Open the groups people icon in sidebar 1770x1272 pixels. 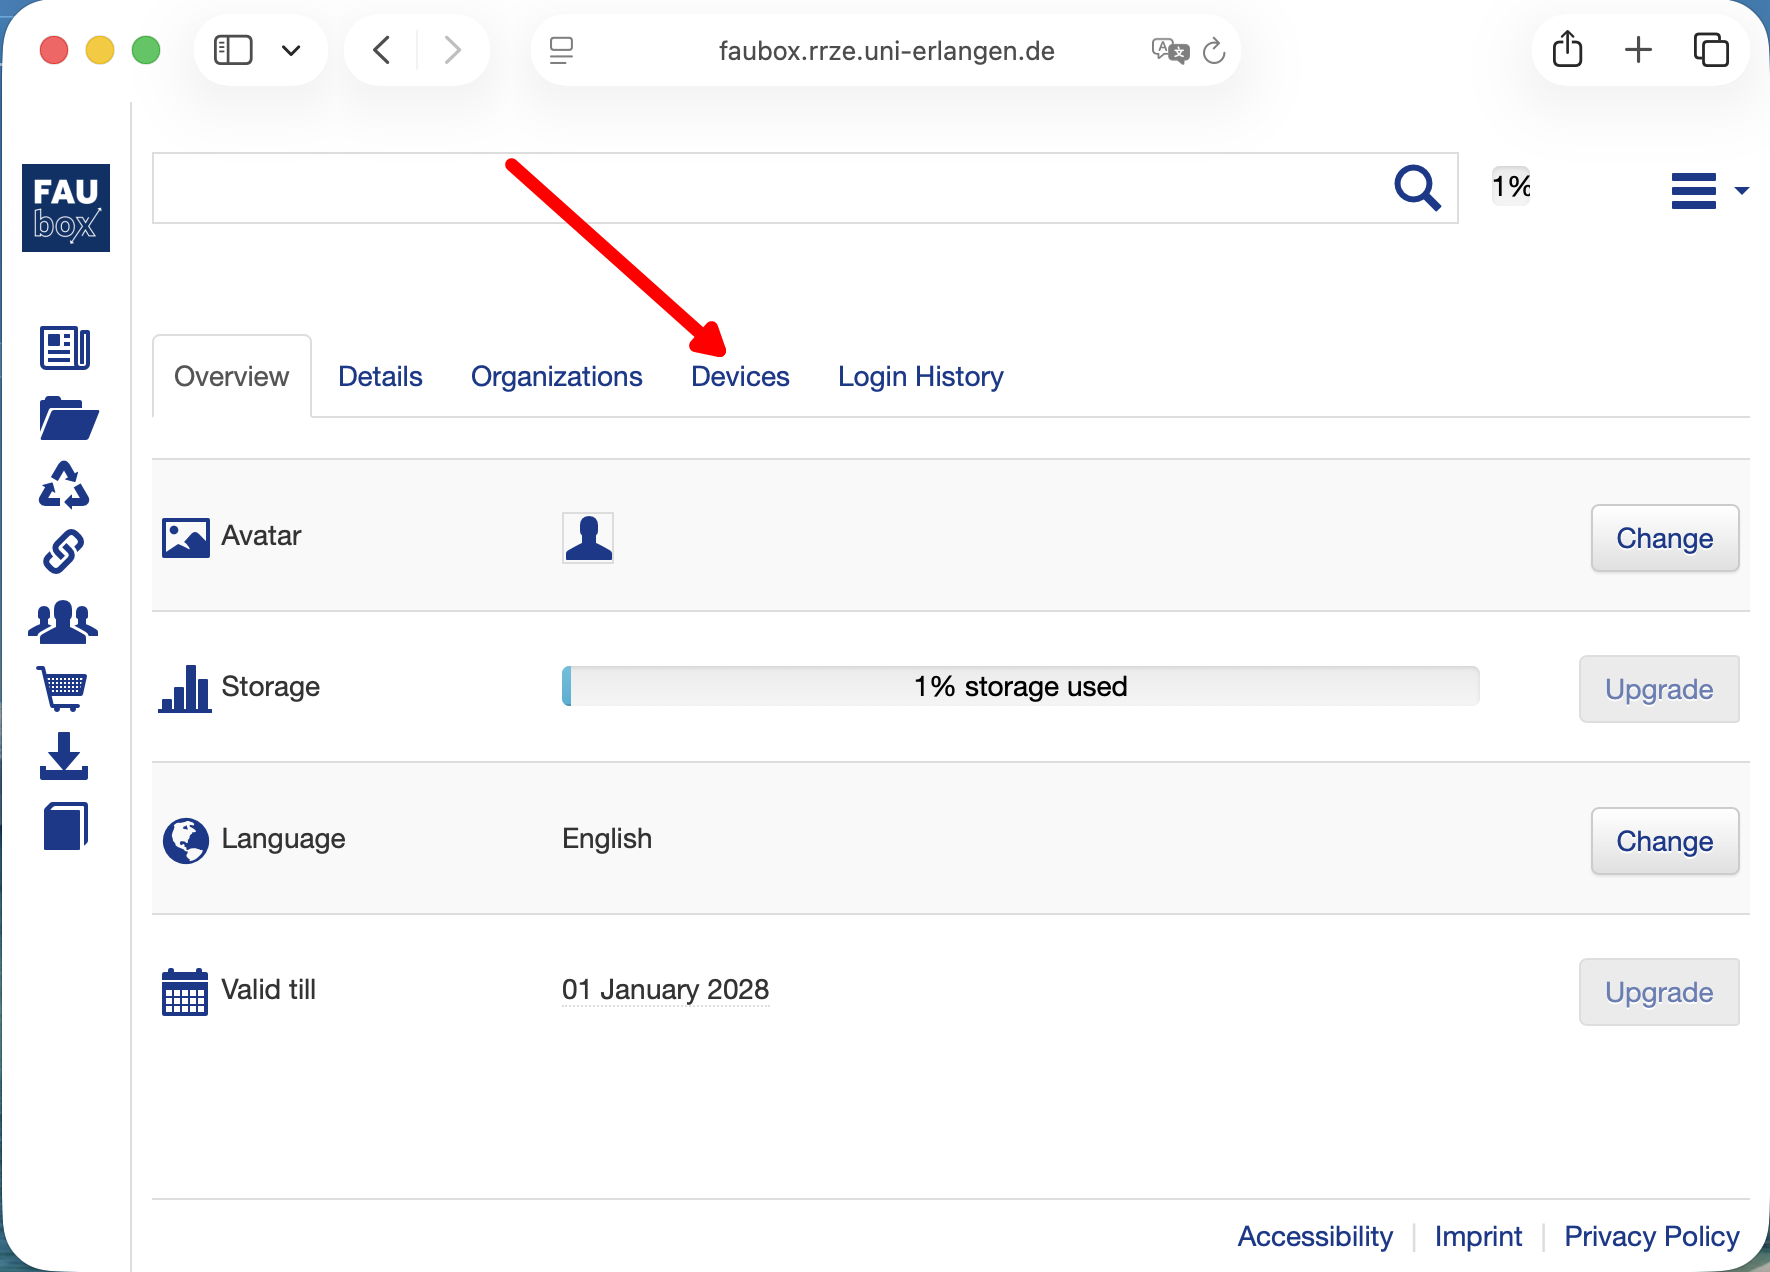coord(63,621)
